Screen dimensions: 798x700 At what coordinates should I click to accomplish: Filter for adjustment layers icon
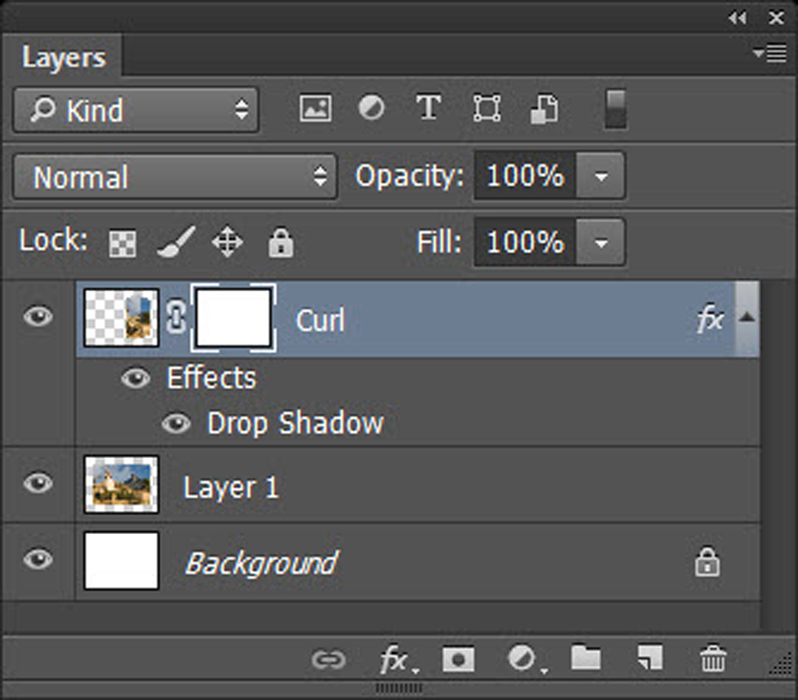[371, 108]
